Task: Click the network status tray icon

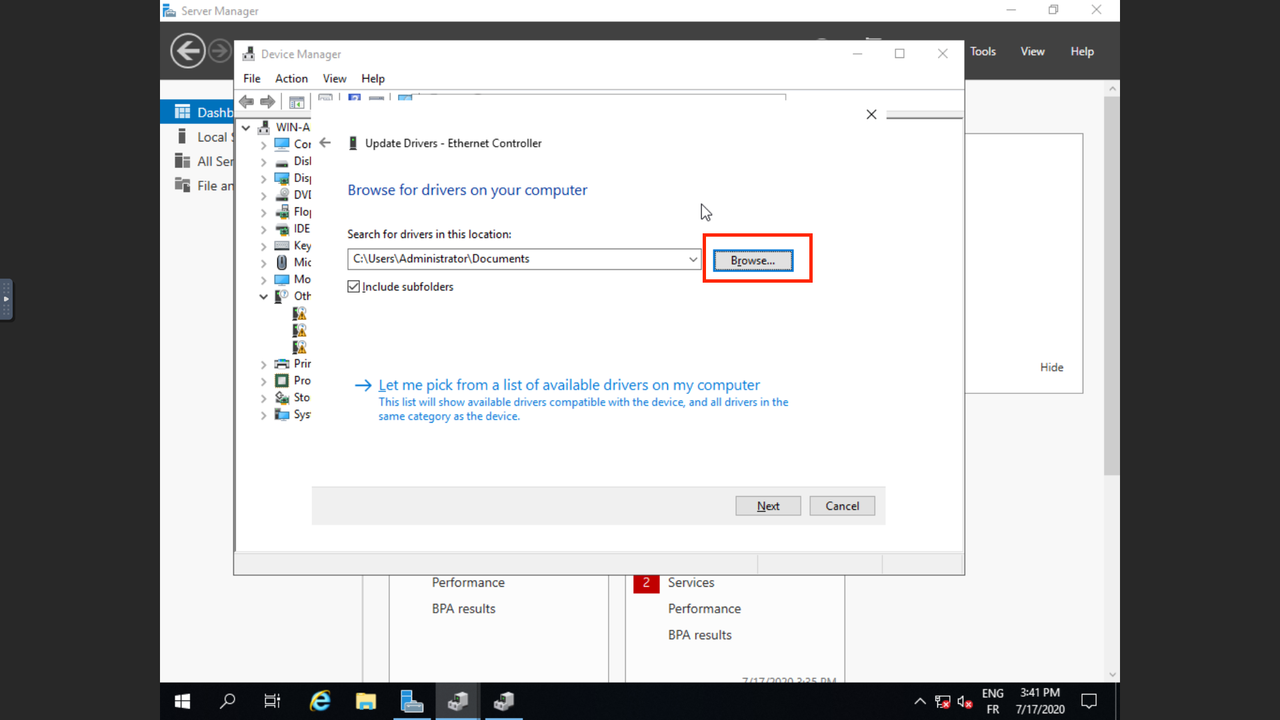Action: point(943,702)
